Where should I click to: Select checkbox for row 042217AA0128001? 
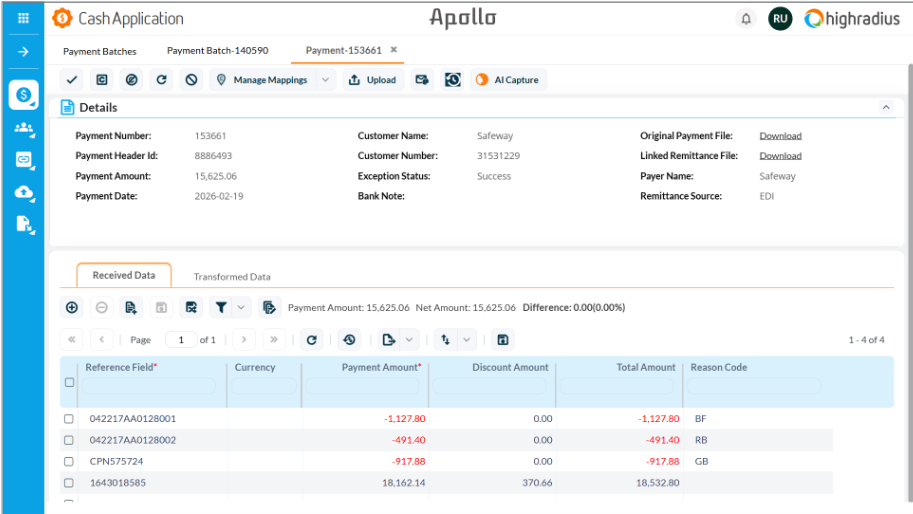tap(69, 419)
